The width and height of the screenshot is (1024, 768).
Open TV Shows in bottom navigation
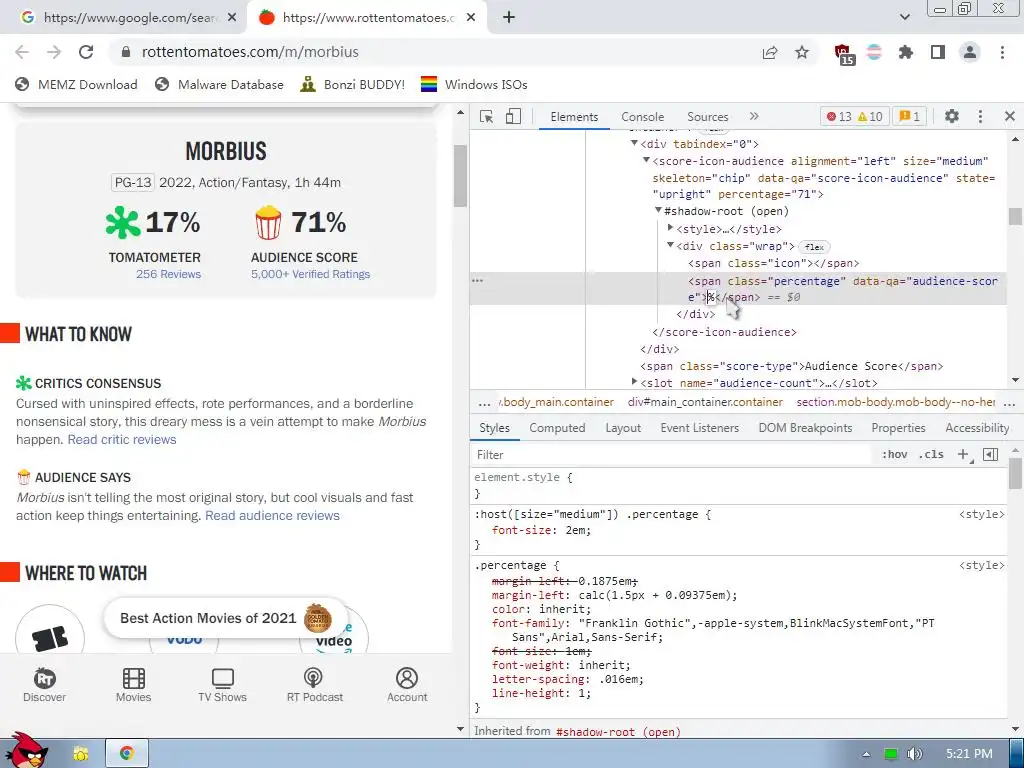pos(223,684)
